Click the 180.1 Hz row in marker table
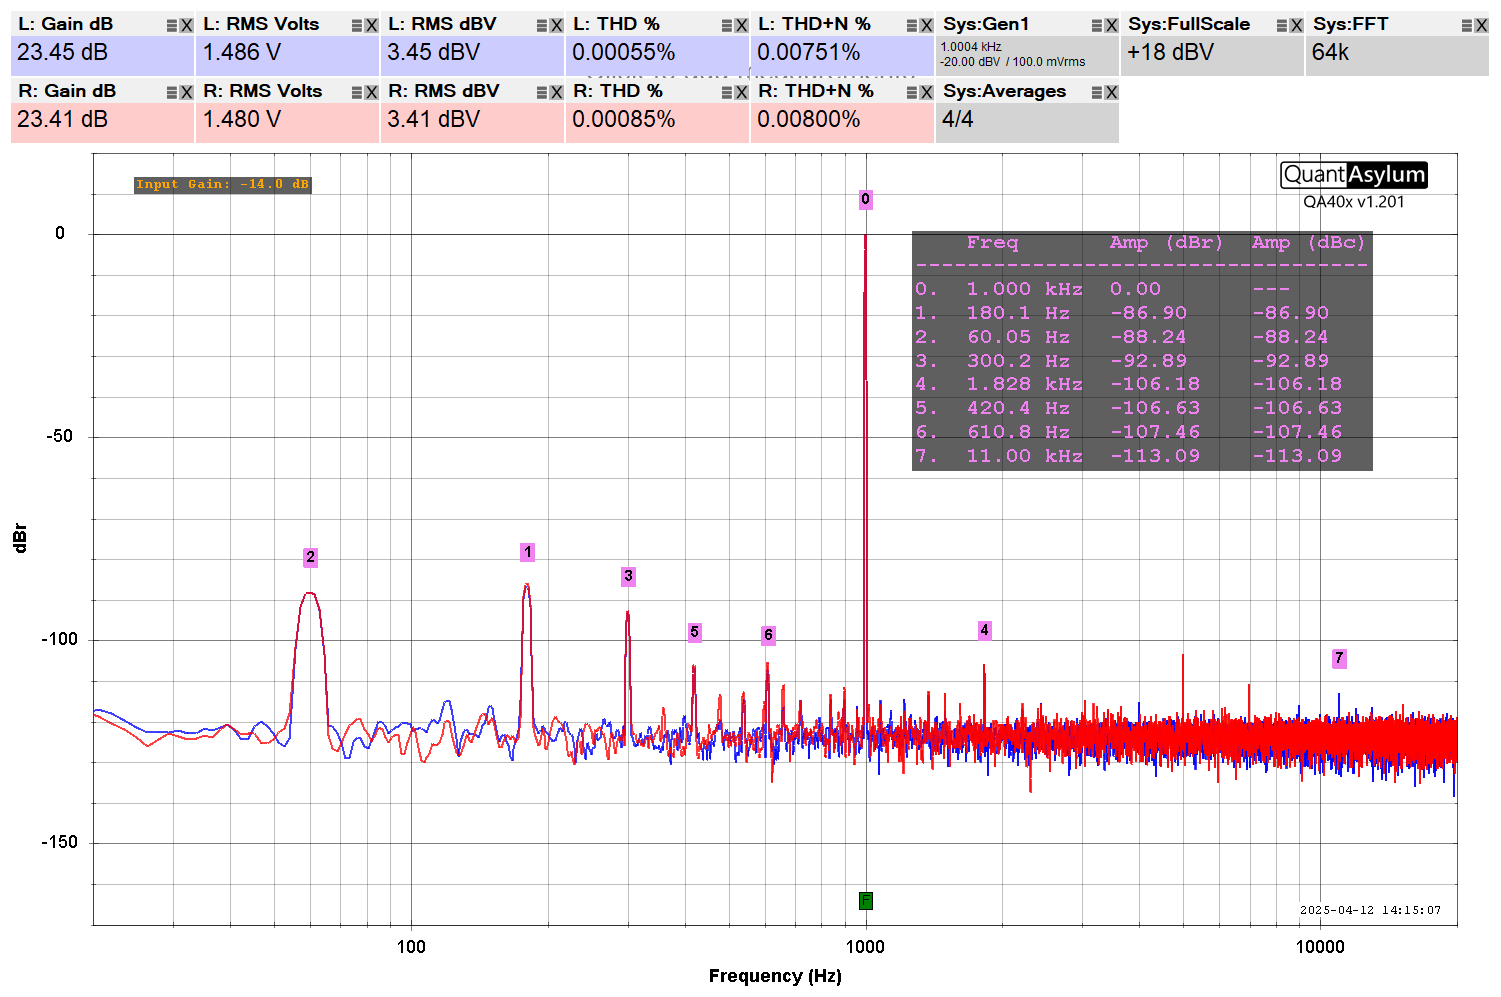The width and height of the screenshot is (1501, 997). point(1122,313)
